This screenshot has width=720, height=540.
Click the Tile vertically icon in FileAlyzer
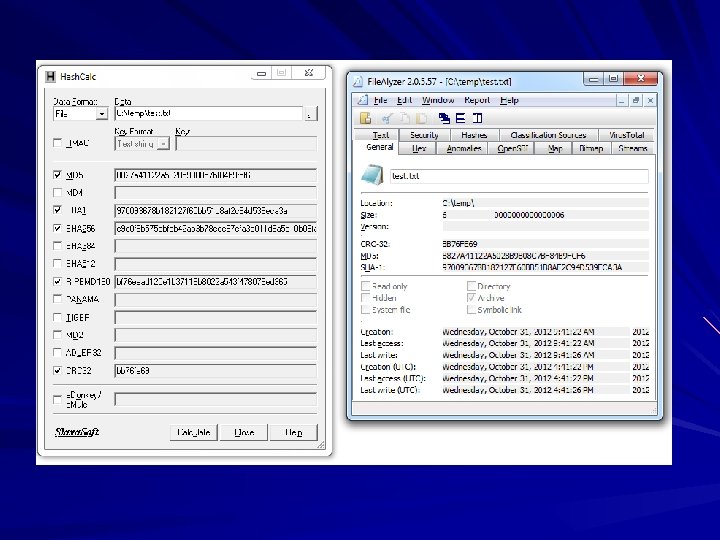tap(478, 118)
